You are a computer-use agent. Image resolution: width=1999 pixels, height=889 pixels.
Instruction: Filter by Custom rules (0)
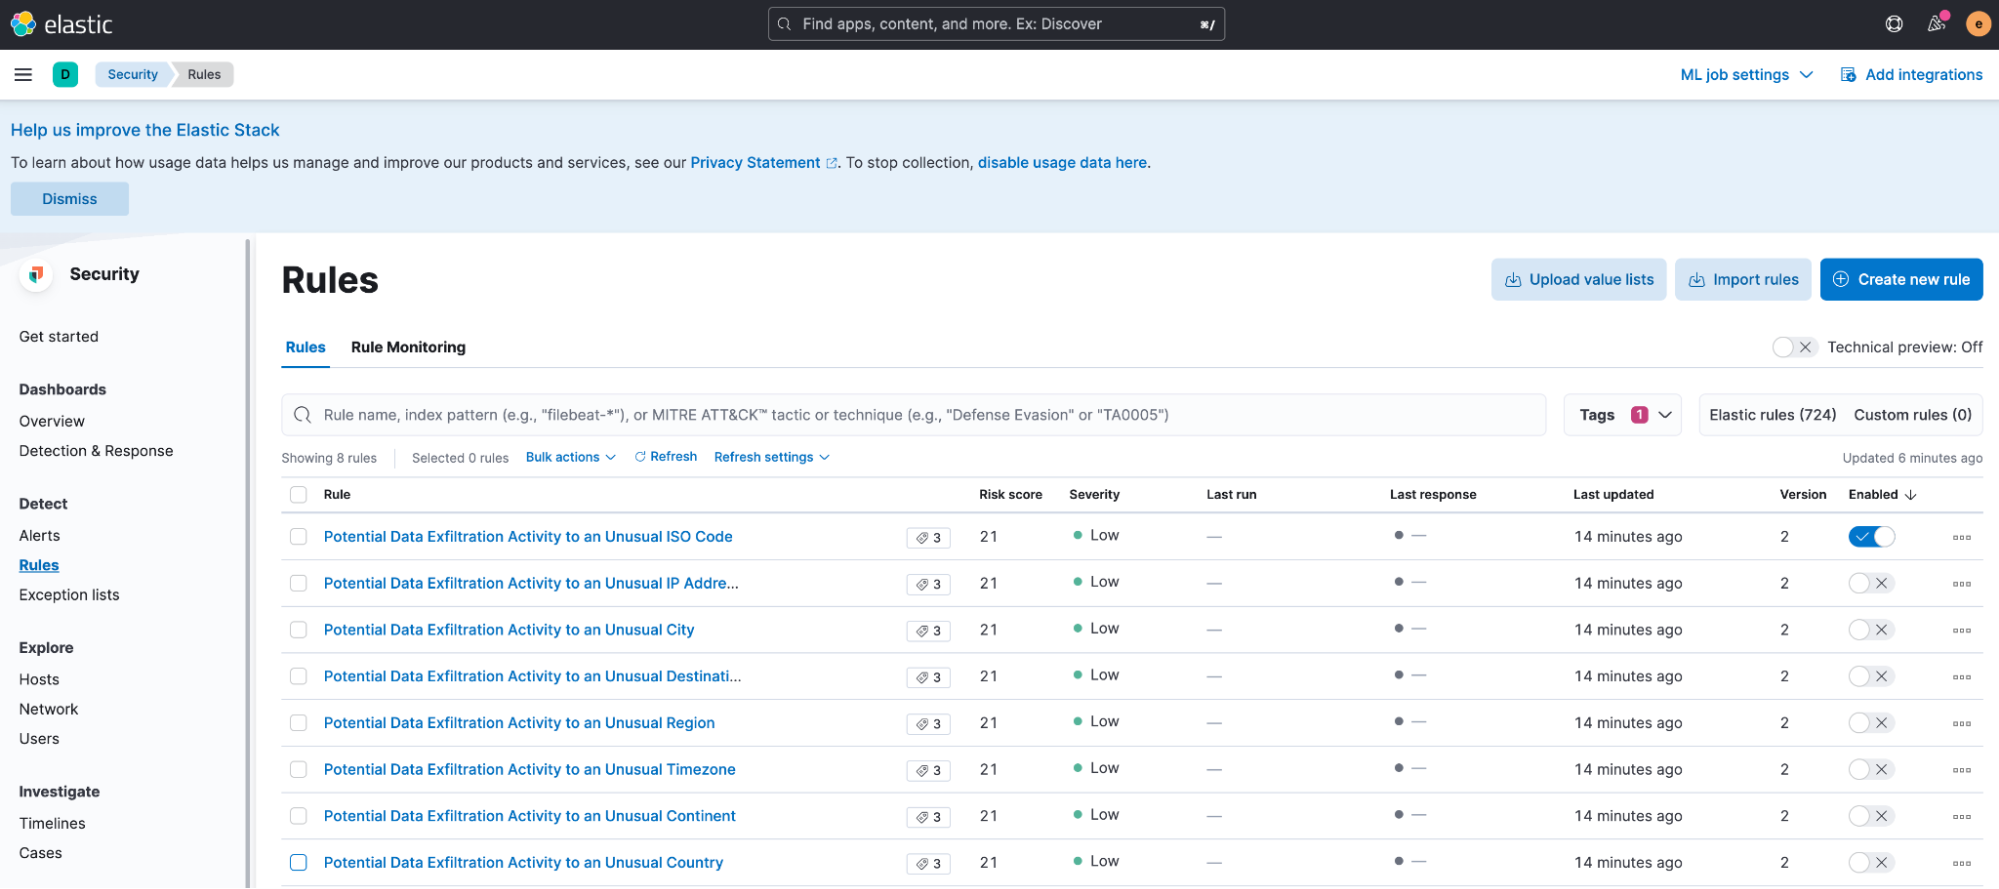1912,415
